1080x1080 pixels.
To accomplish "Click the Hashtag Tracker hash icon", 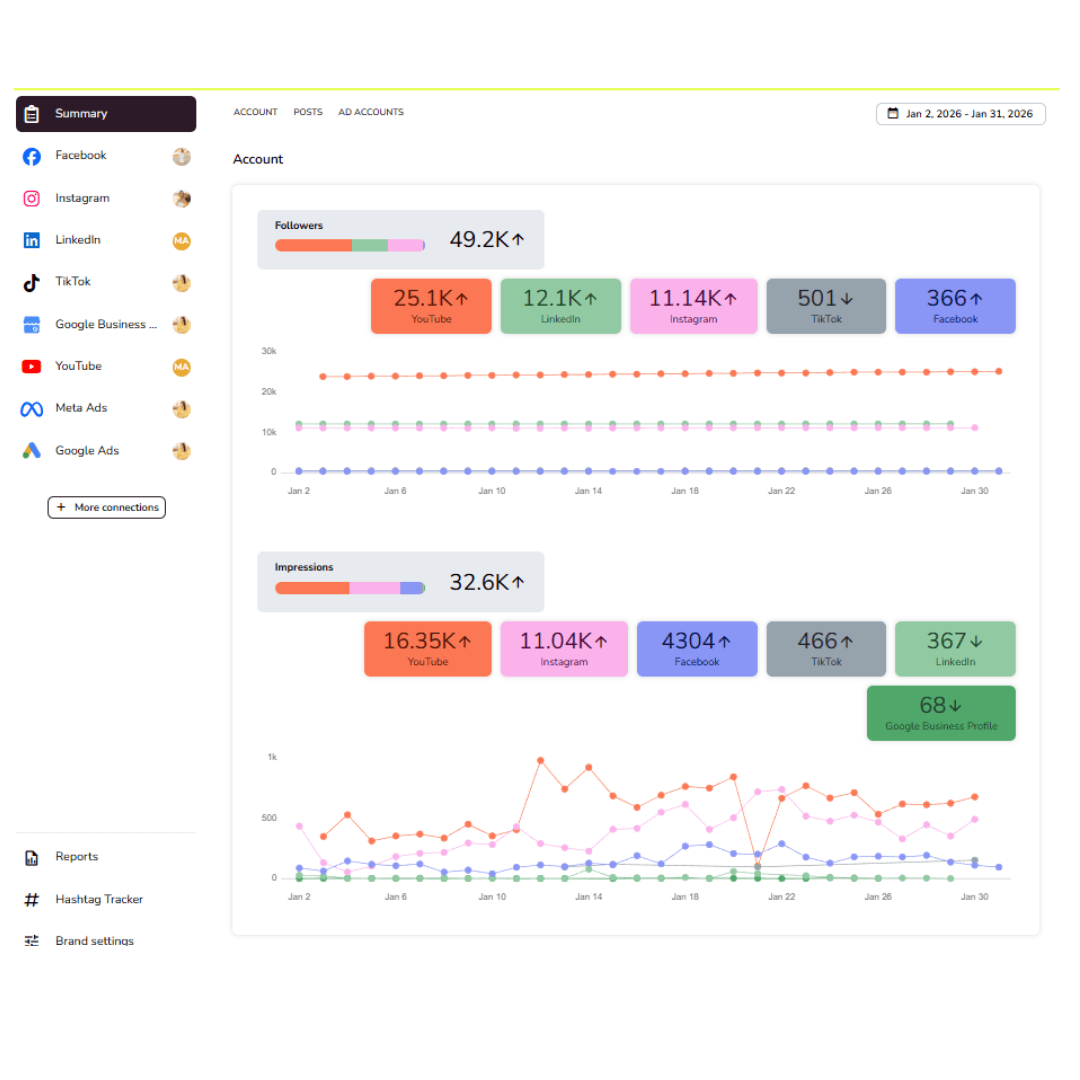I will (x=32, y=900).
